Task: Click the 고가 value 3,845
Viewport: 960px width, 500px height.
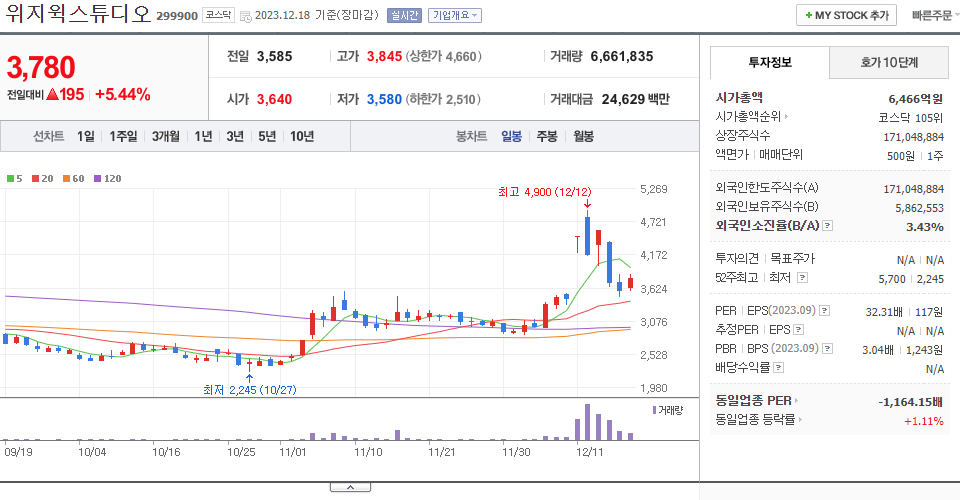Action: [x=384, y=56]
